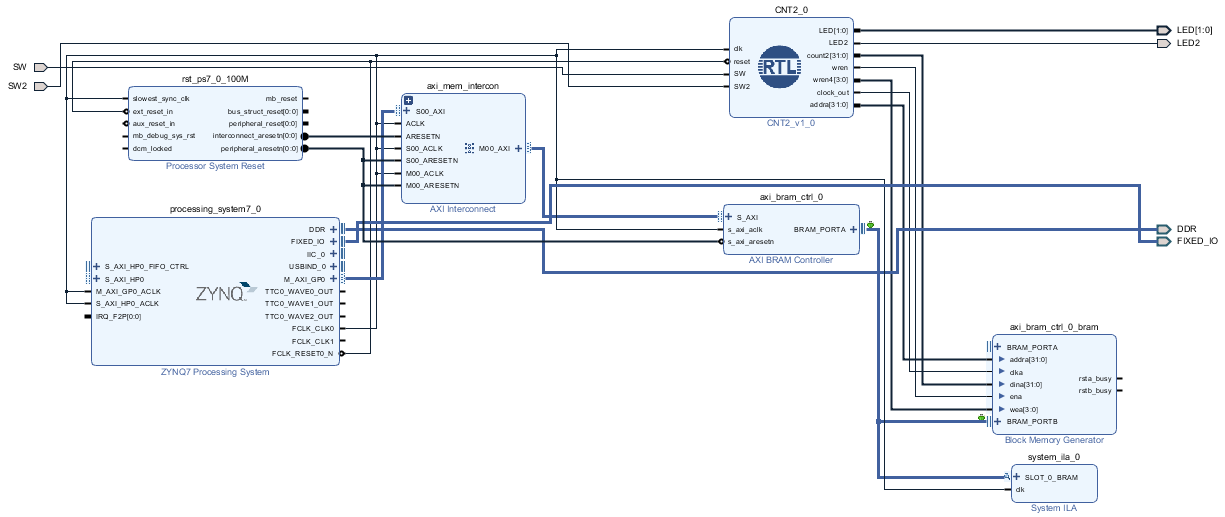Screen dimensions: 1225x517
Task: Select the LED[1:0] output port
Action: pos(1163,30)
